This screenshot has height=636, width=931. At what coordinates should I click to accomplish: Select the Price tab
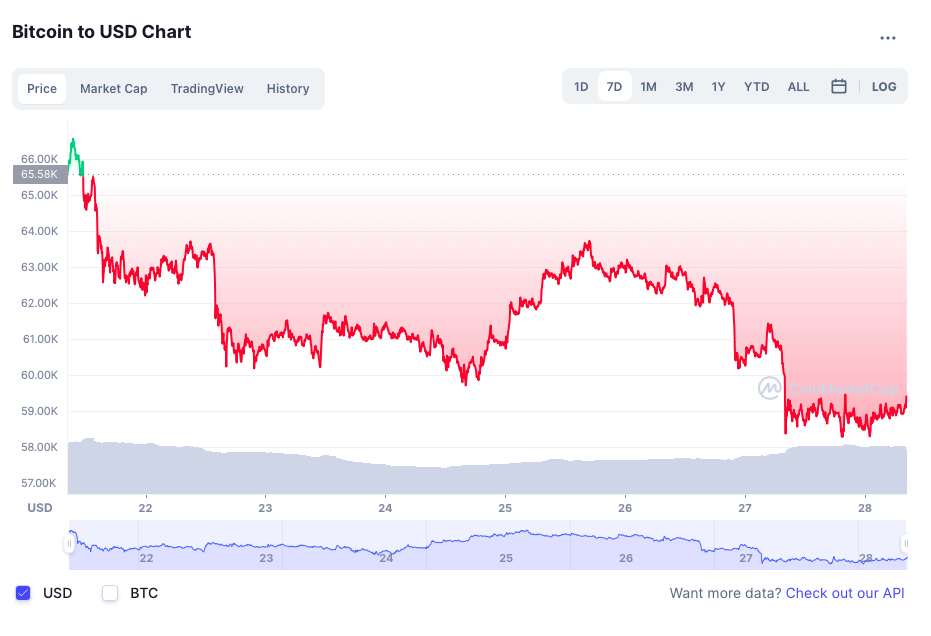(x=42, y=88)
